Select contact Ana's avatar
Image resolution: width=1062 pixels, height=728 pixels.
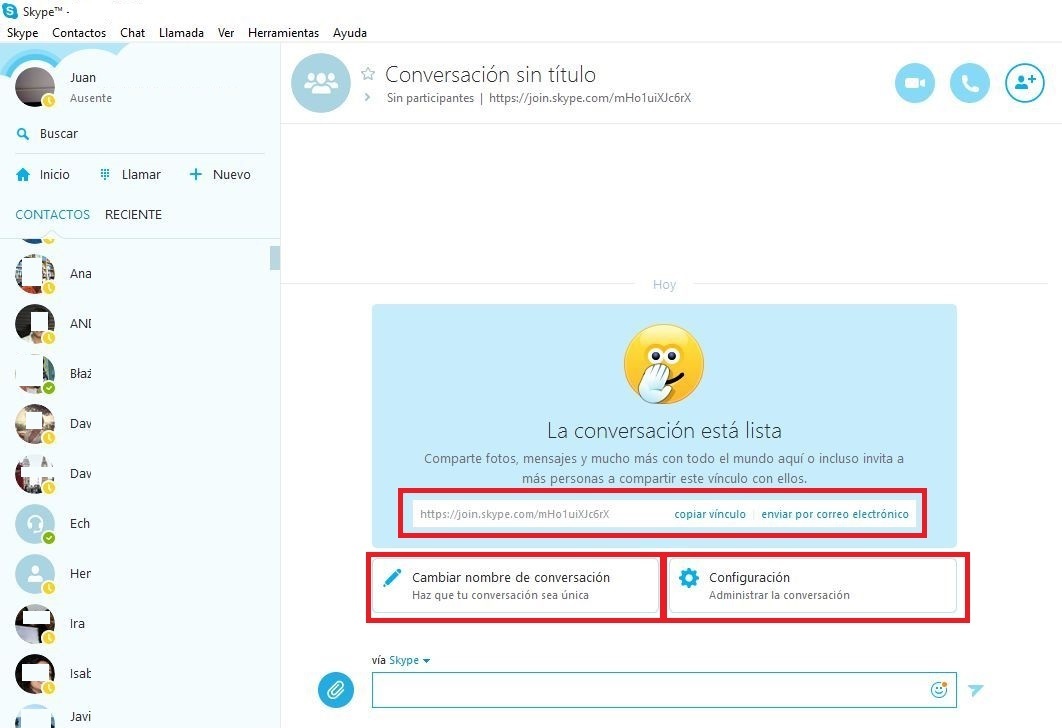[35, 274]
